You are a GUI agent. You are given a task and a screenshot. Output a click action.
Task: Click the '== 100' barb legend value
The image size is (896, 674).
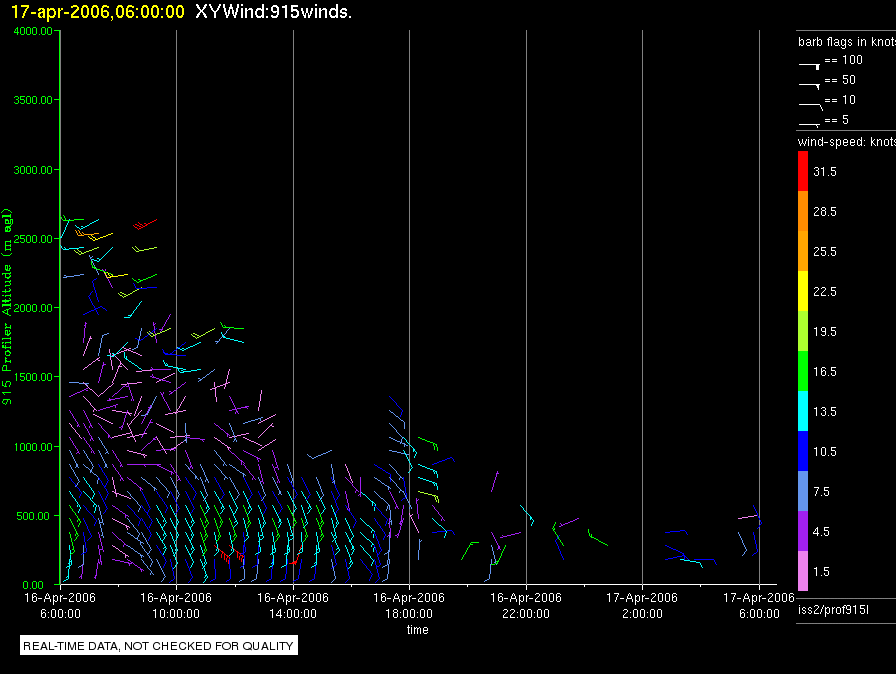(843, 60)
